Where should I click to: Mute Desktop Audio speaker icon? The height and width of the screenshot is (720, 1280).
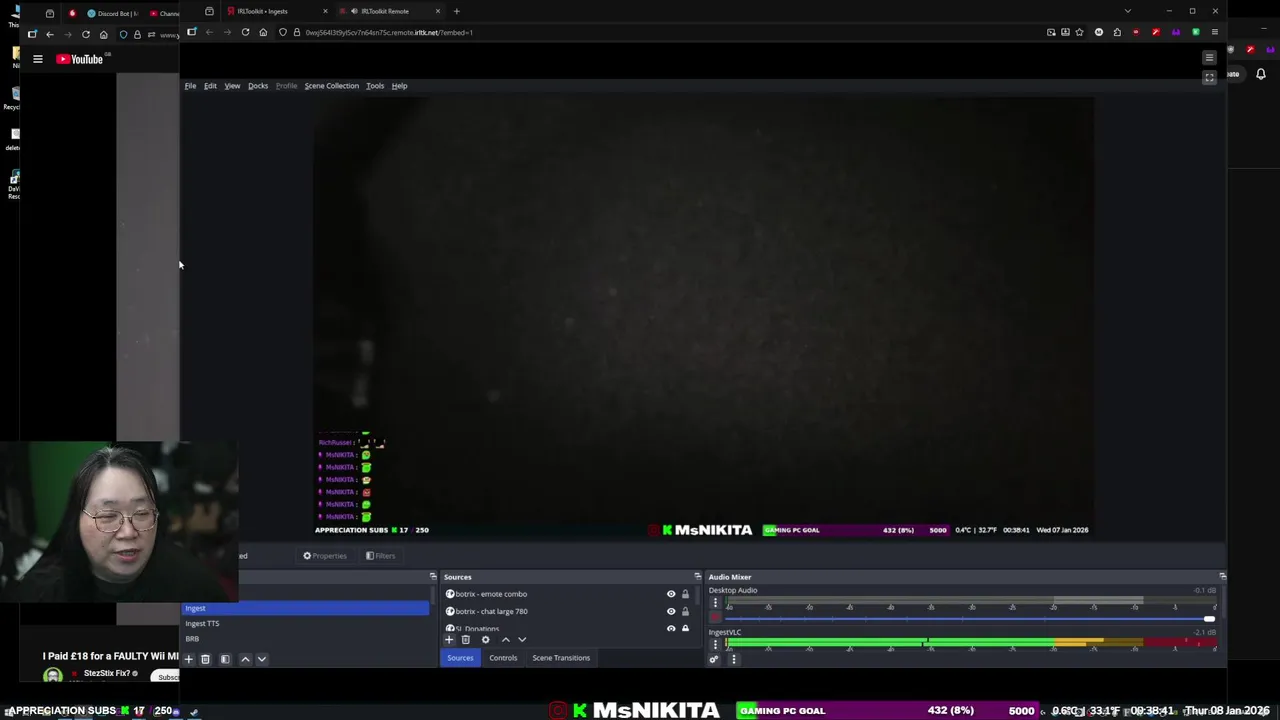tap(715, 618)
